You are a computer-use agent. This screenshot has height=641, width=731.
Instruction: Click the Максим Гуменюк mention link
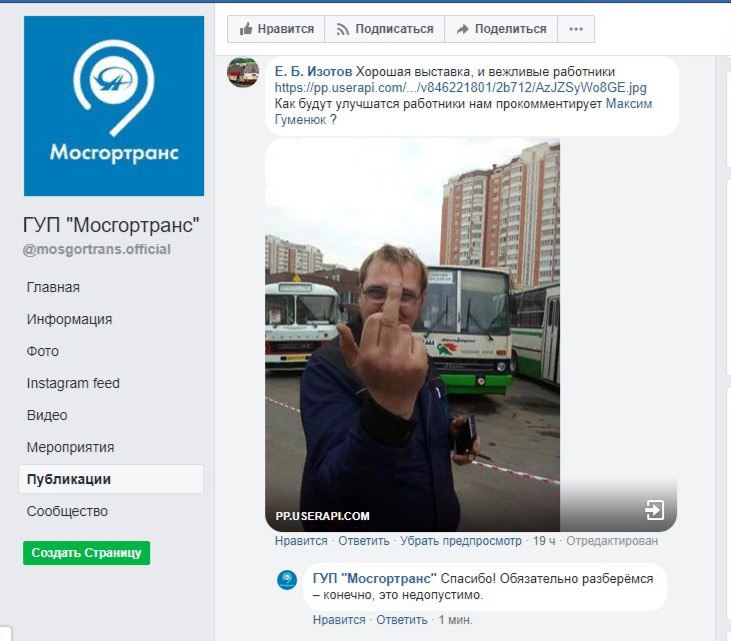click(463, 112)
